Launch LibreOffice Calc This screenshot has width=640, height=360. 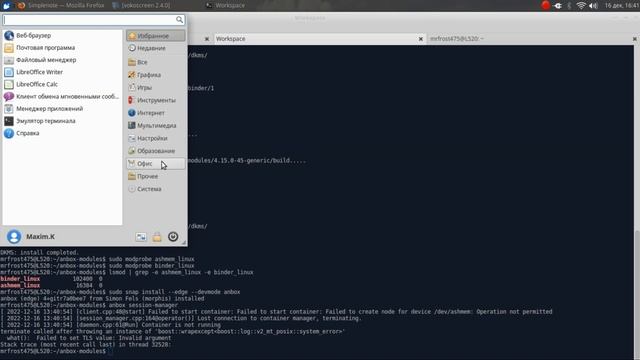pos(62,84)
